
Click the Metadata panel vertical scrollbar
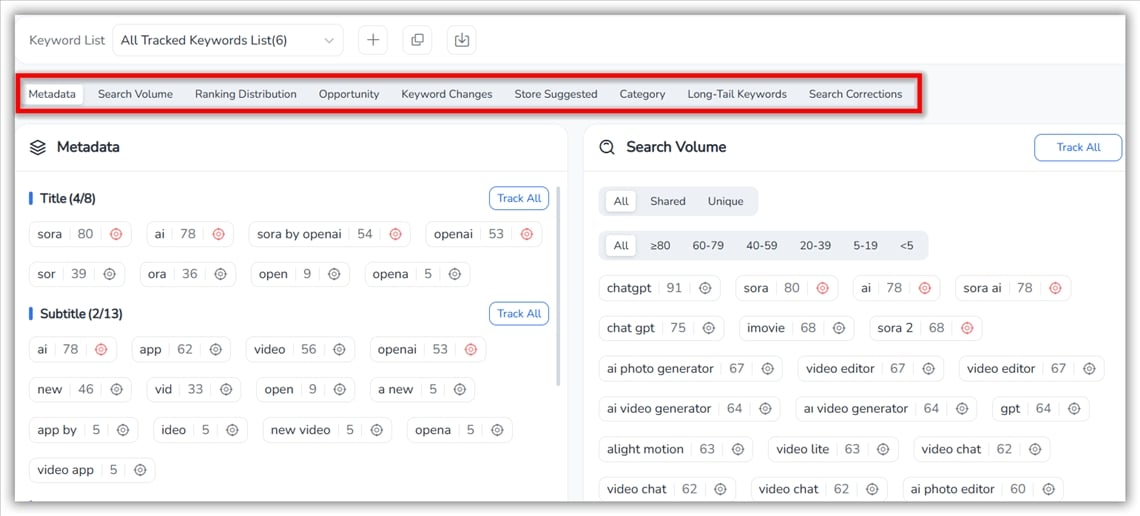(x=557, y=290)
